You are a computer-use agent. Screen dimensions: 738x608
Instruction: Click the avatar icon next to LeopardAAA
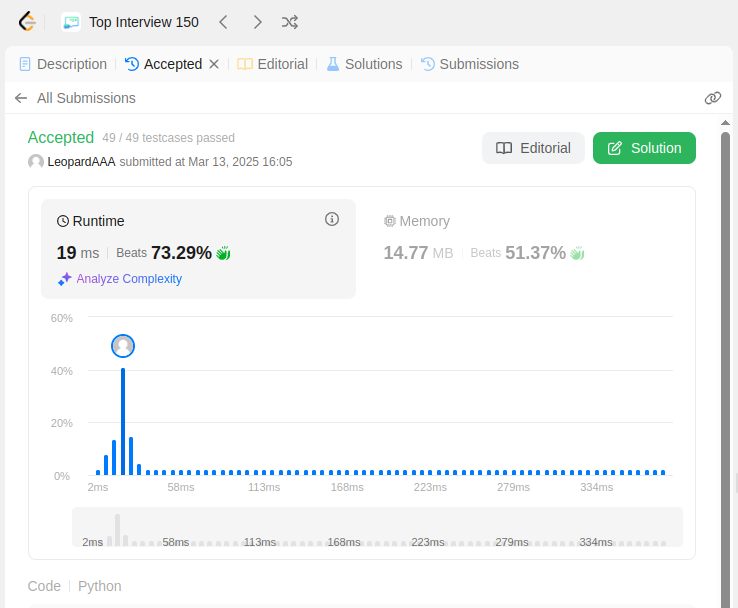coord(36,162)
